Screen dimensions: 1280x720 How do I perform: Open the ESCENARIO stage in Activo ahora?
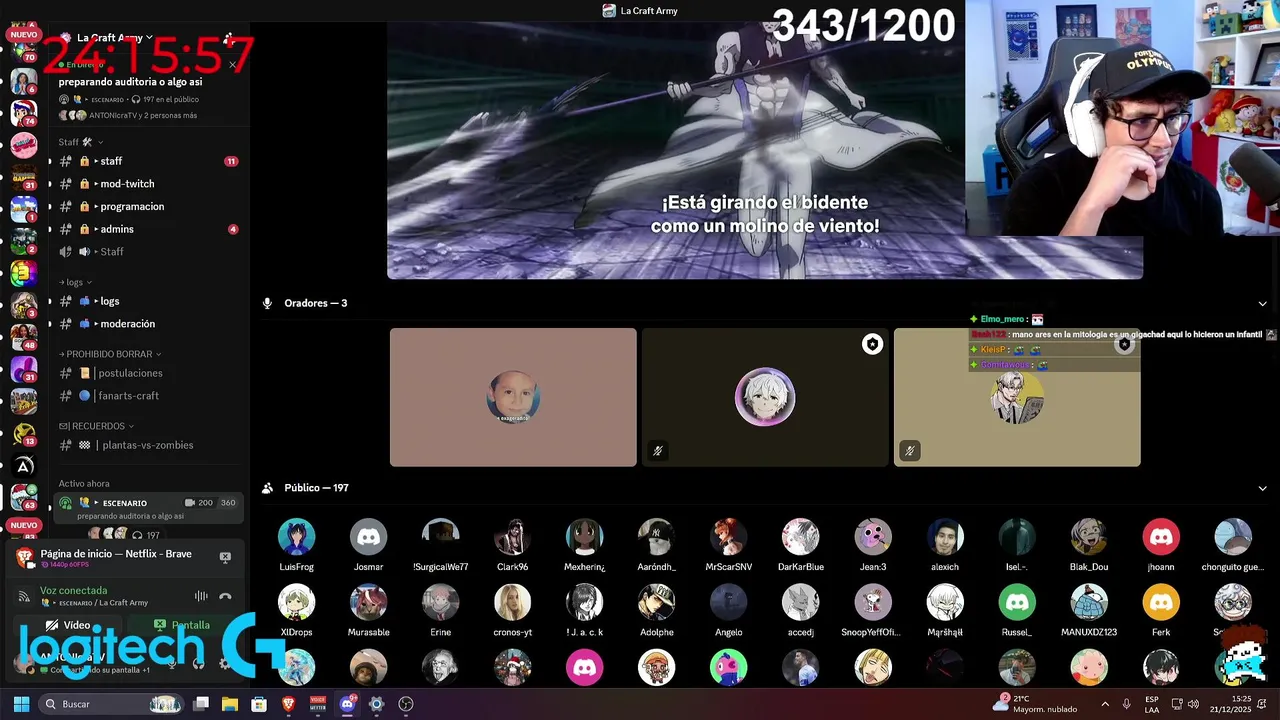coord(148,508)
